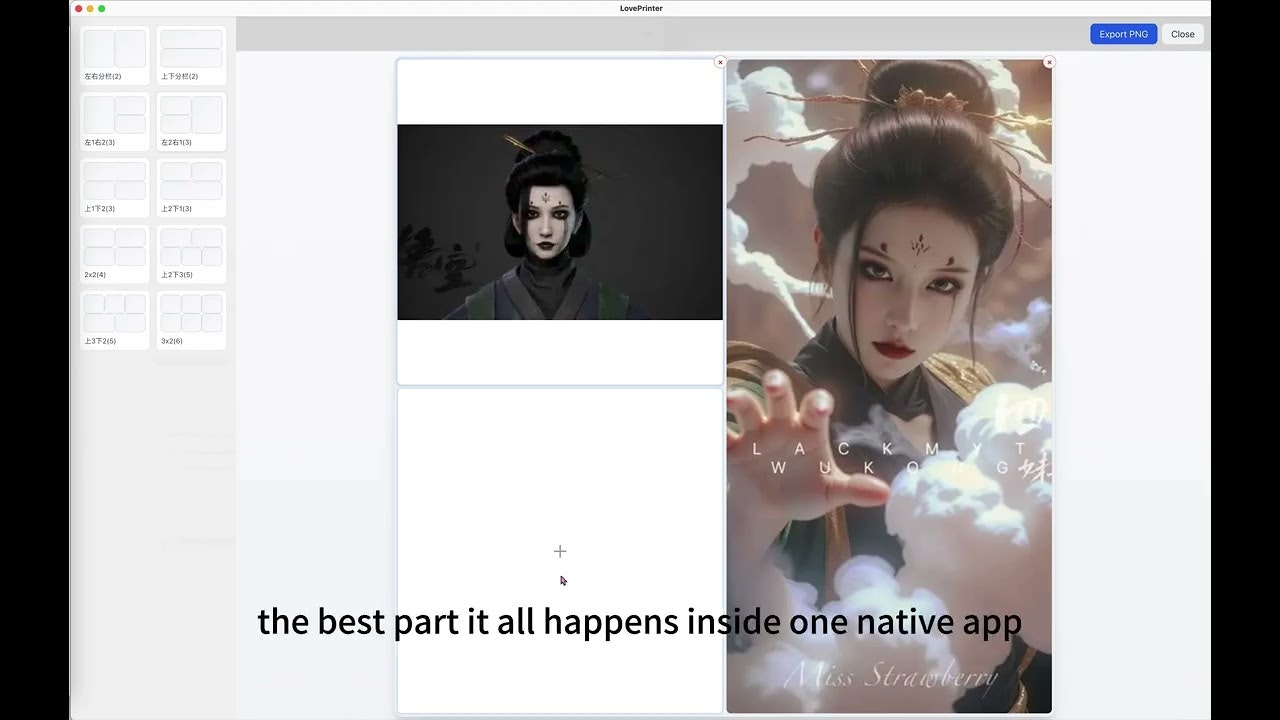Remove the Miss Strawberry image from its cell
1280x720 pixels.
point(1049,62)
